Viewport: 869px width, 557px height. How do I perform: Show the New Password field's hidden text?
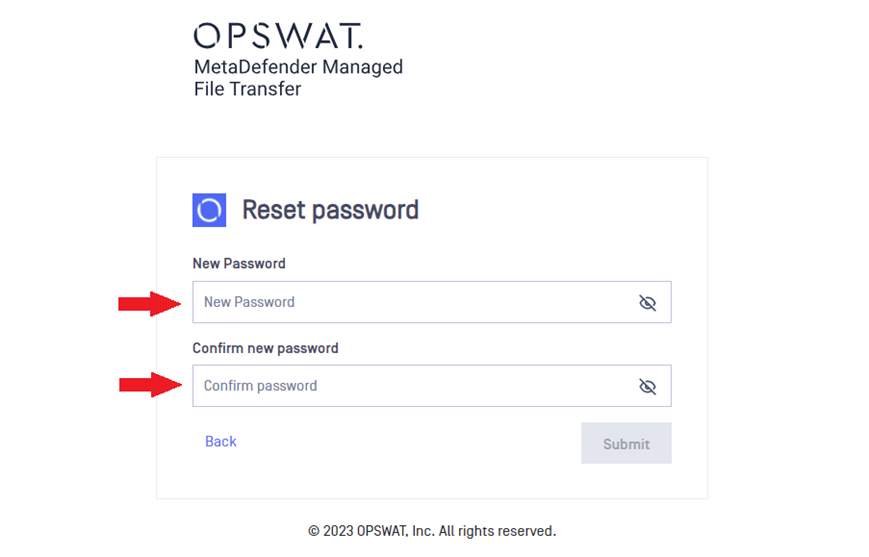pos(647,303)
